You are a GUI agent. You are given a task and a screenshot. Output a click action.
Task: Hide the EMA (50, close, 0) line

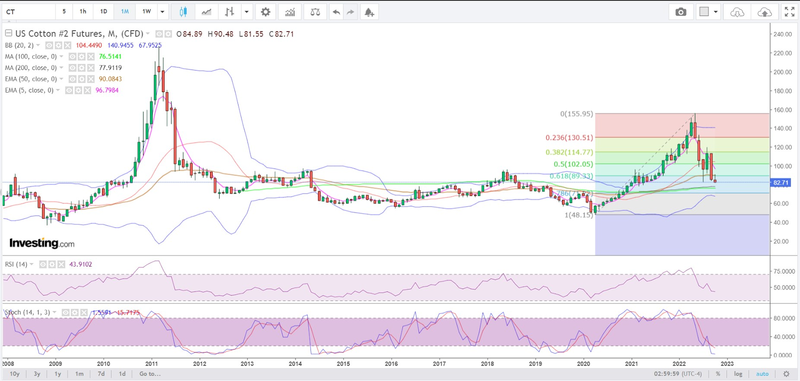coord(72,79)
